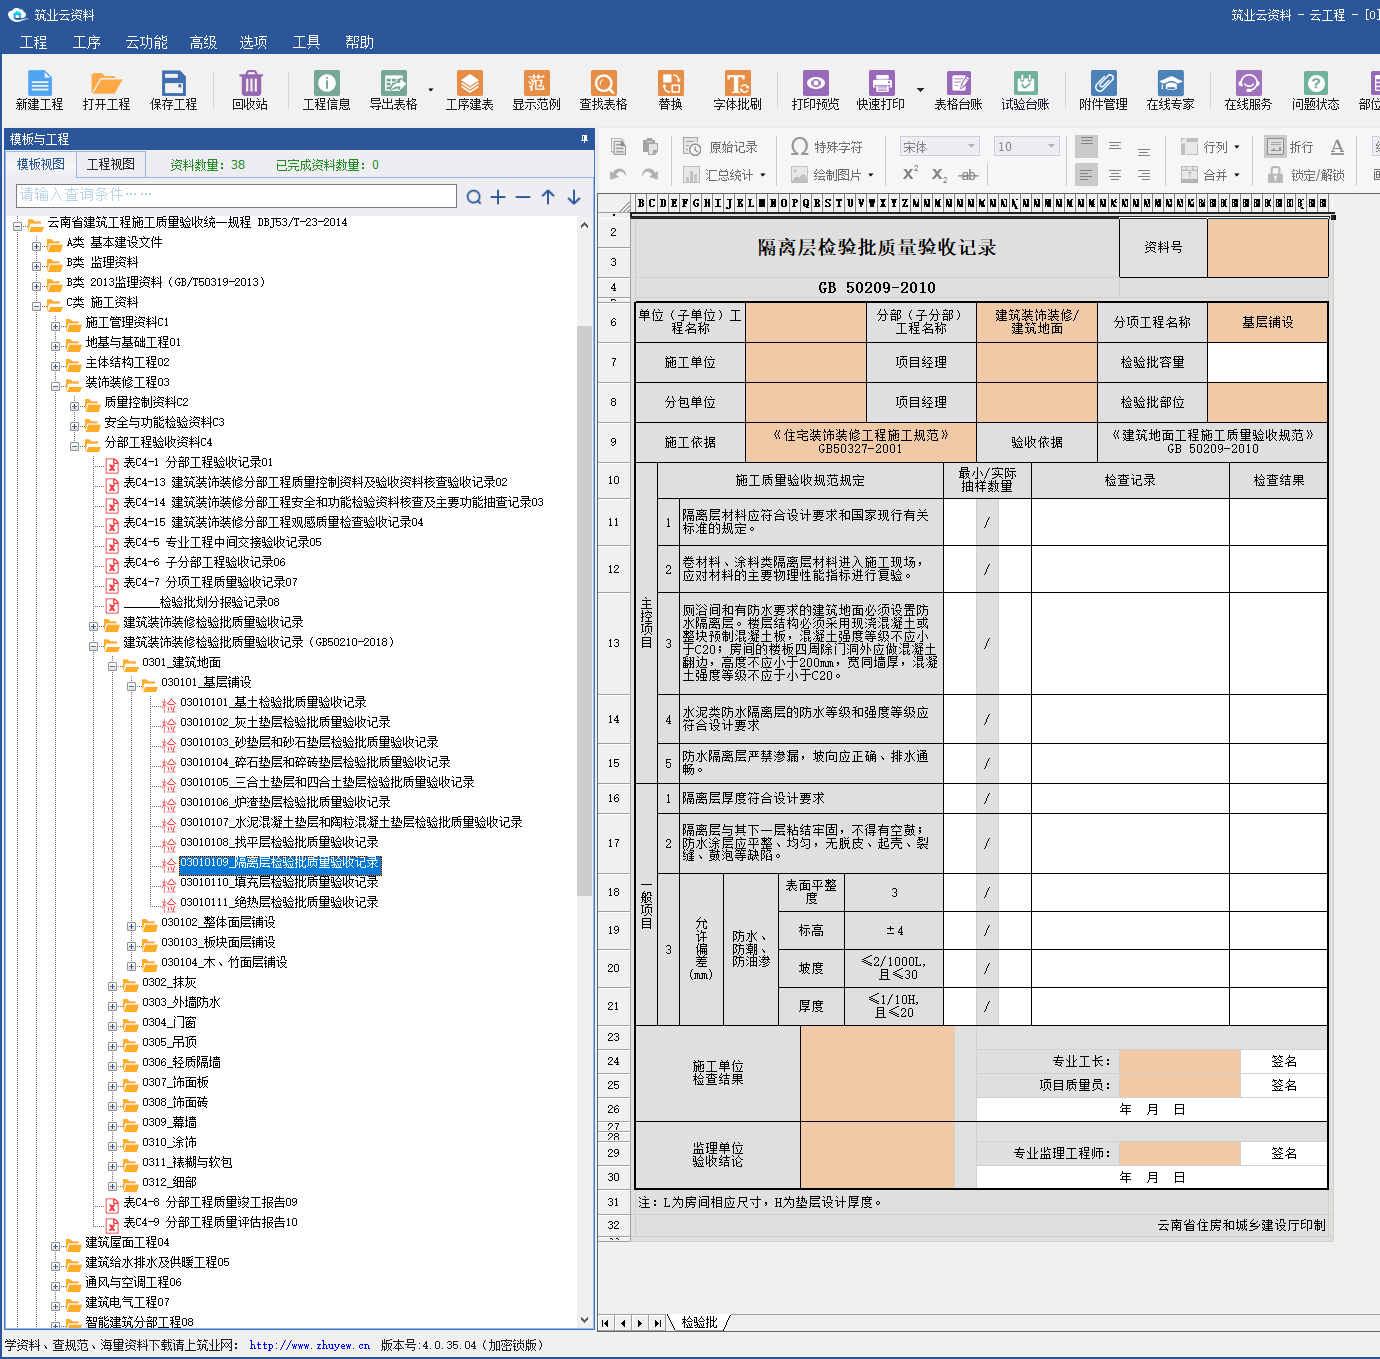Align text right horizontally
The width and height of the screenshot is (1380, 1359).
[1144, 174]
